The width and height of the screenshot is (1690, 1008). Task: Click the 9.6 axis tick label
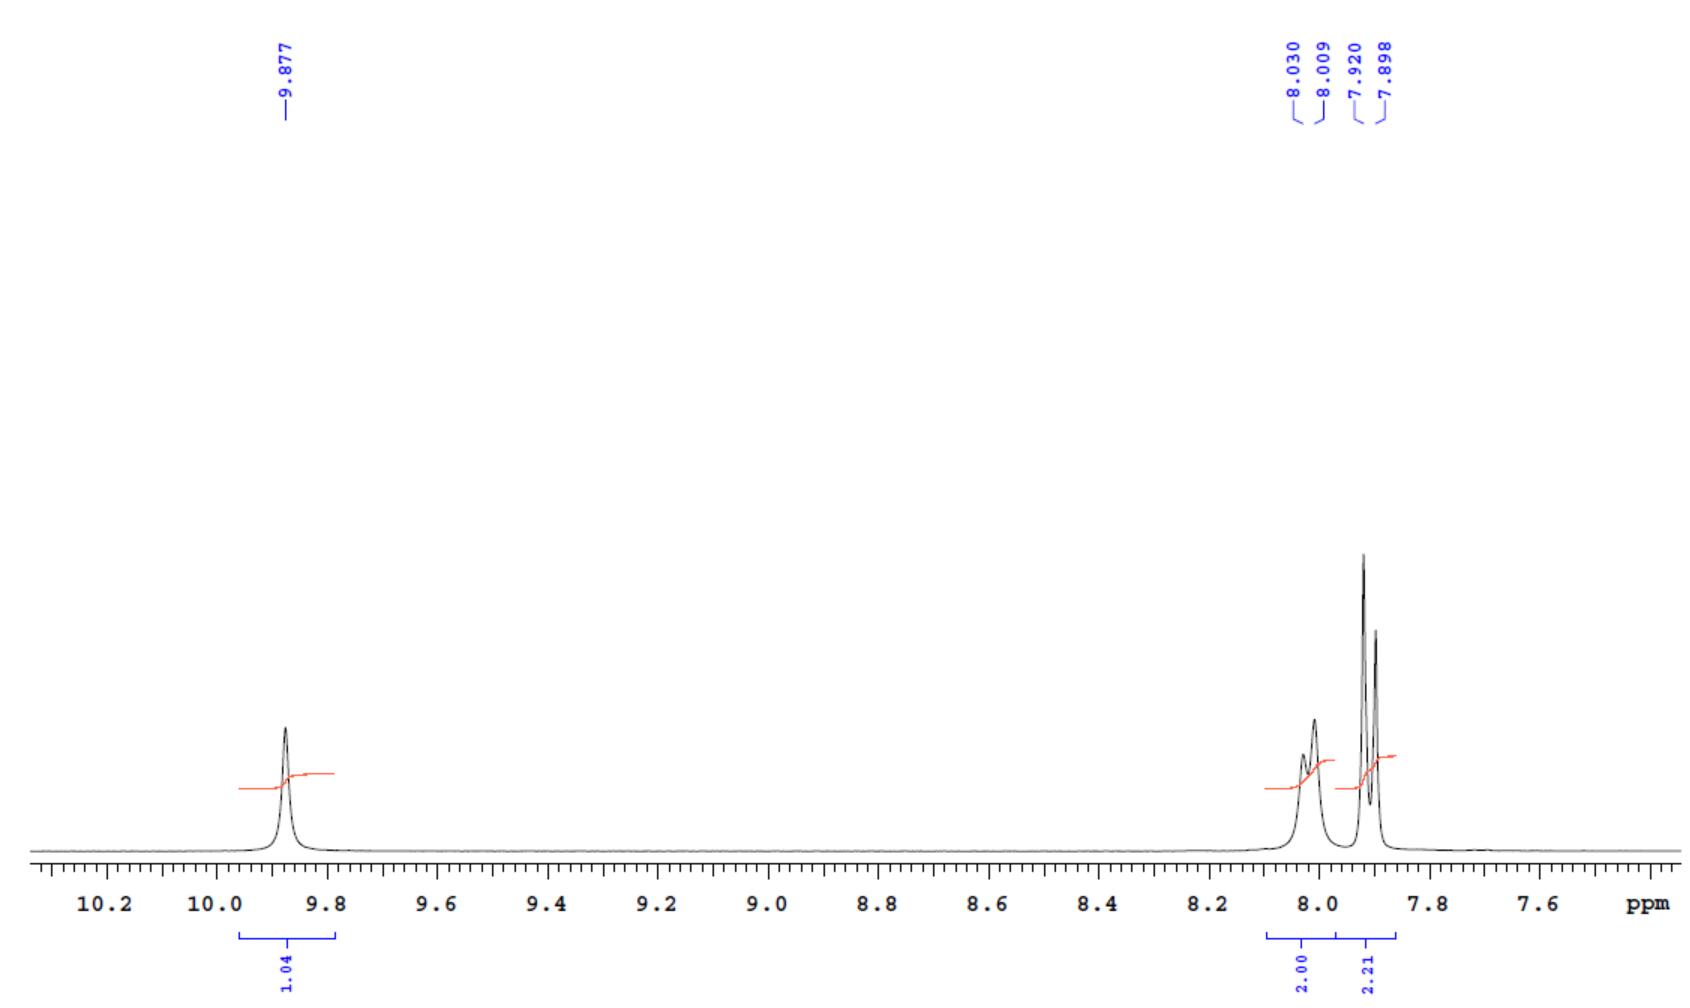coord(435,905)
